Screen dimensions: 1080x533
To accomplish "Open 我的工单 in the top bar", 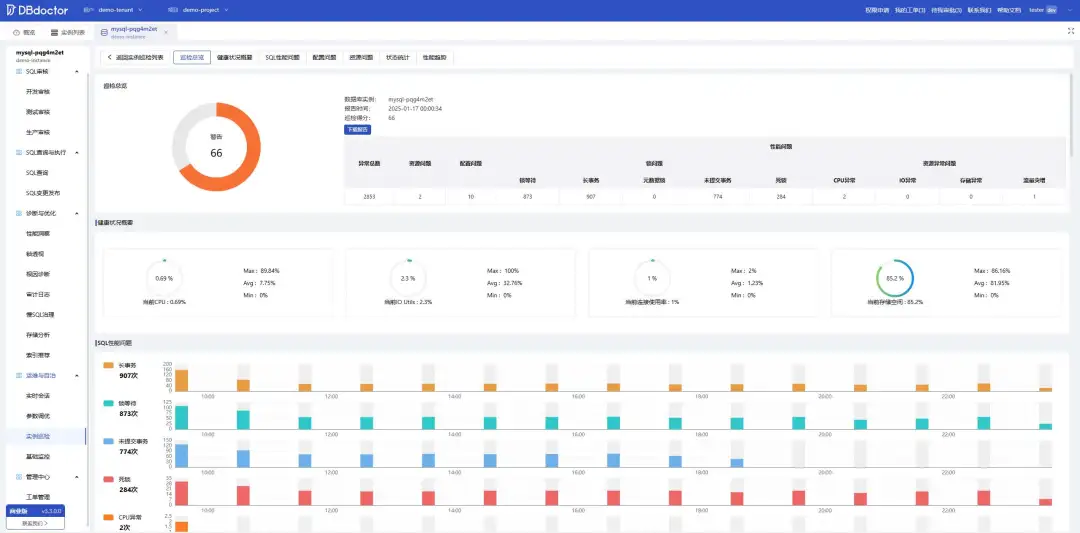I will tap(910, 10).
